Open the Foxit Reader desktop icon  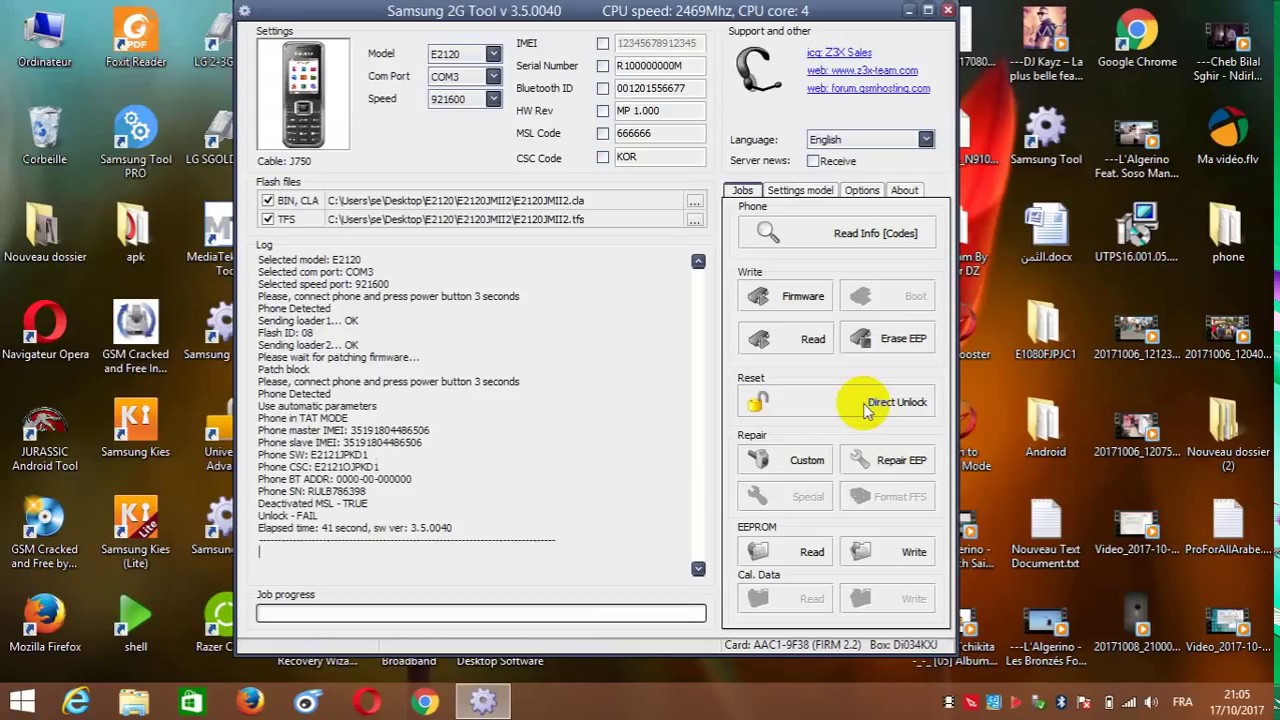tap(135, 40)
